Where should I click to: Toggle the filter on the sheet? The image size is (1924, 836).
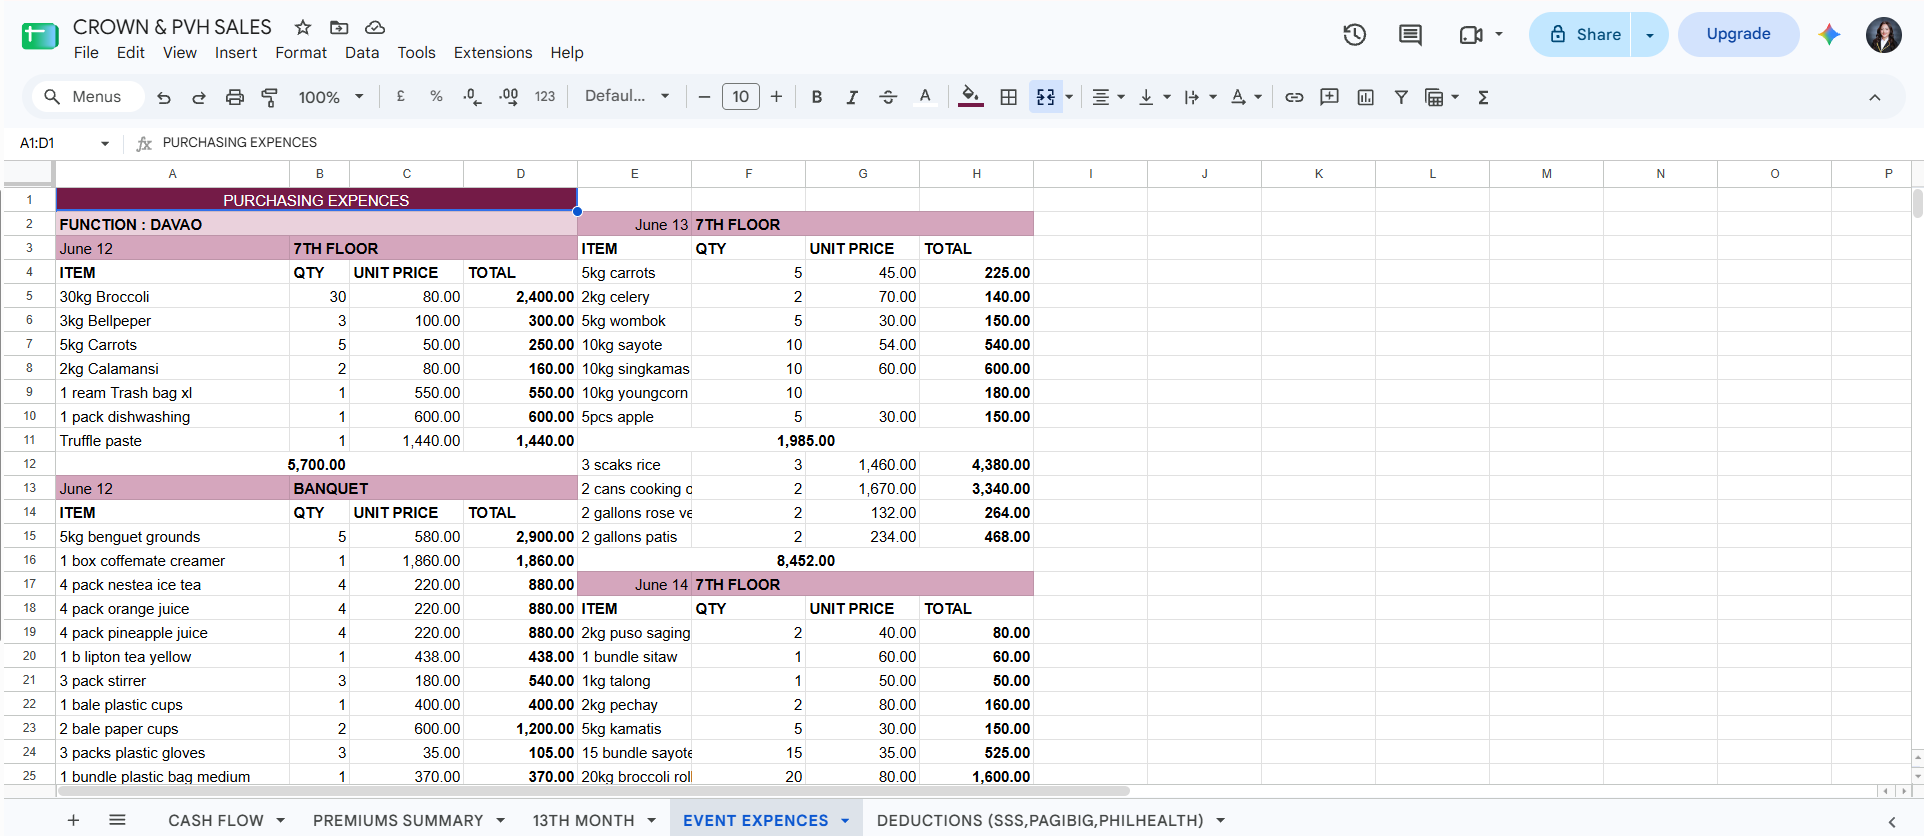coord(1401,97)
